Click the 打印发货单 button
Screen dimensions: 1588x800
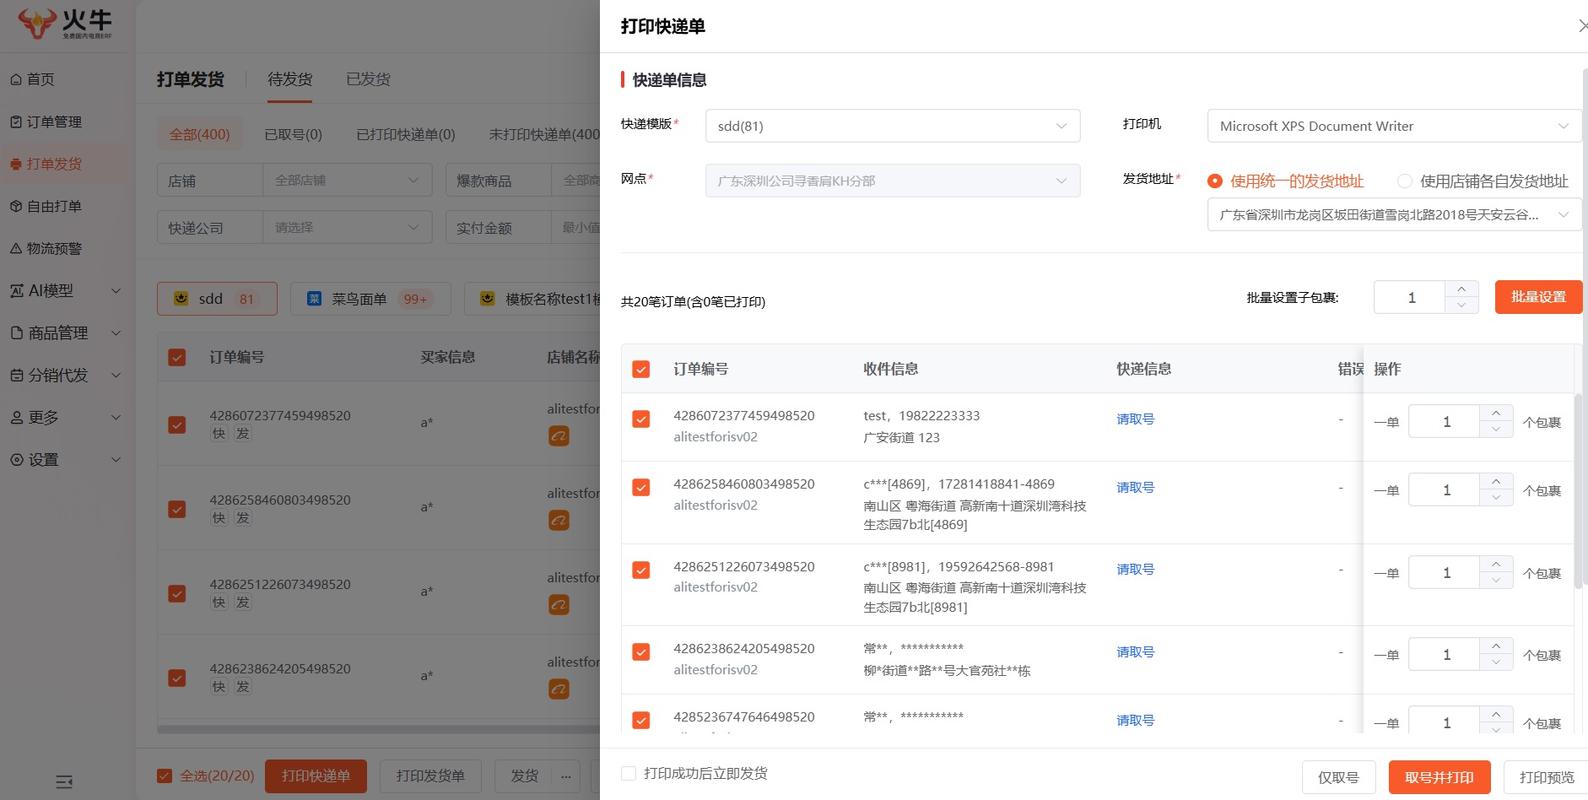coord(430,776)
